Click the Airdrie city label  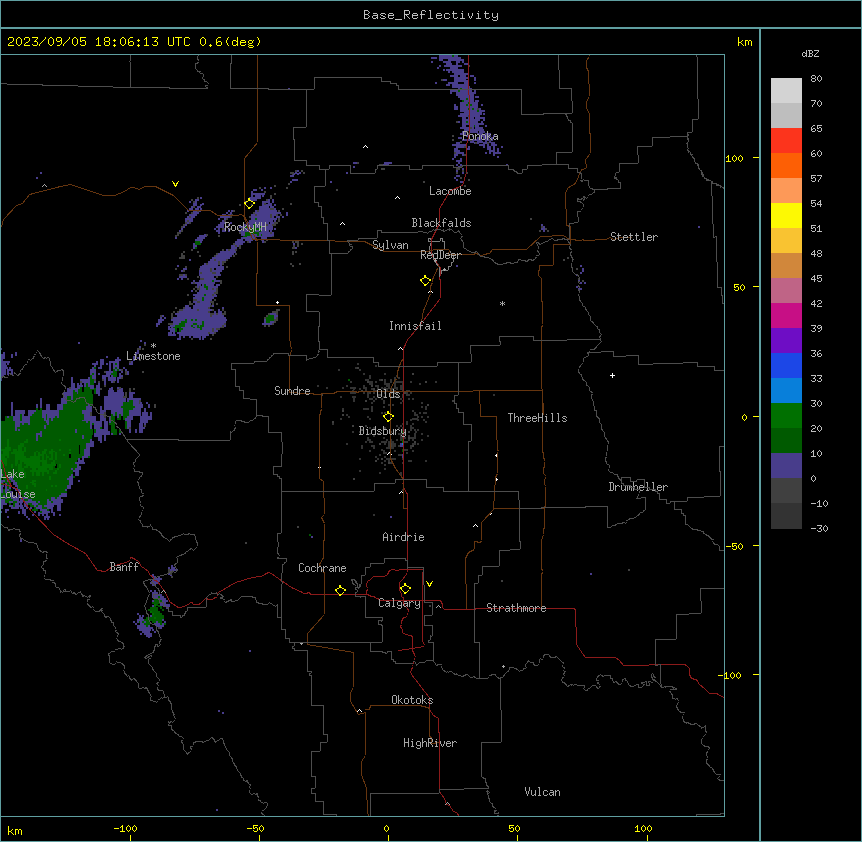[x=403, y=537]
